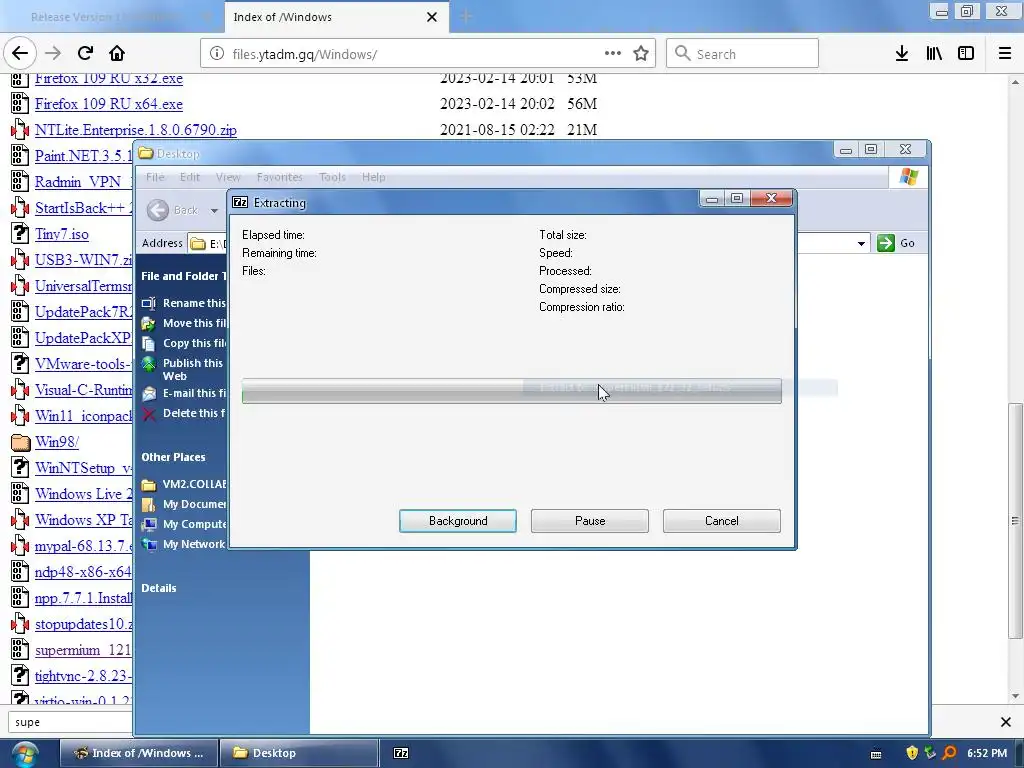Click the 7-Zip icon in the taskbar
Screen dimensions: 1024x768
(401, 753)
